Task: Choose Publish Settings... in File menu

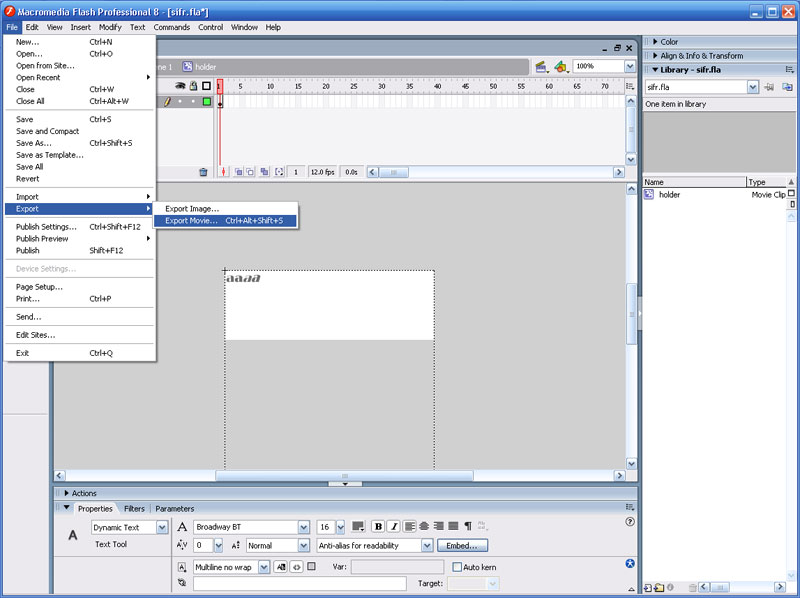Action: tap(79, 227)
